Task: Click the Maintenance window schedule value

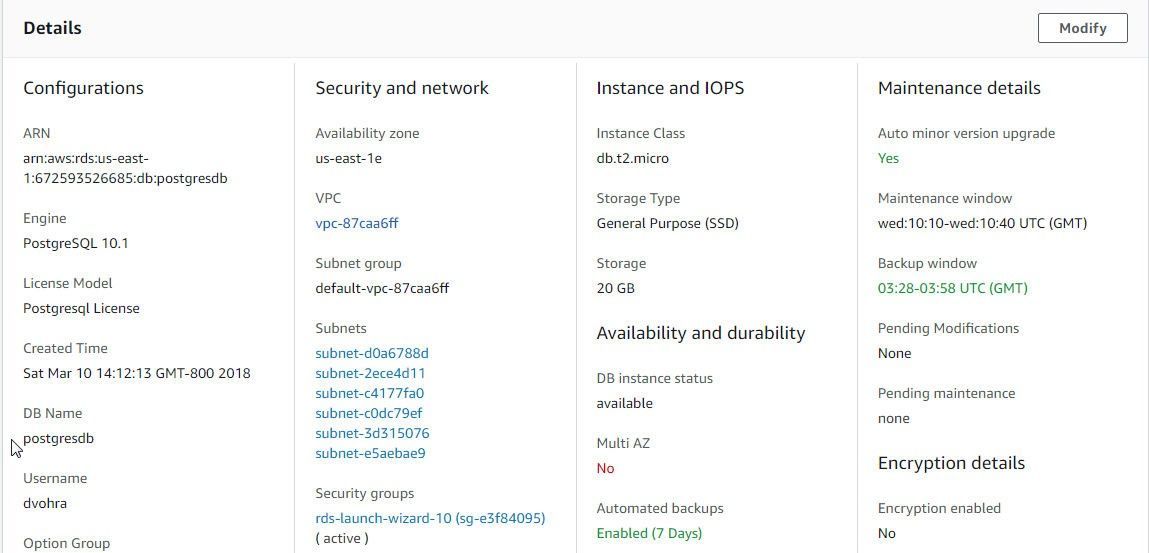Action: [x=982, y=223]
